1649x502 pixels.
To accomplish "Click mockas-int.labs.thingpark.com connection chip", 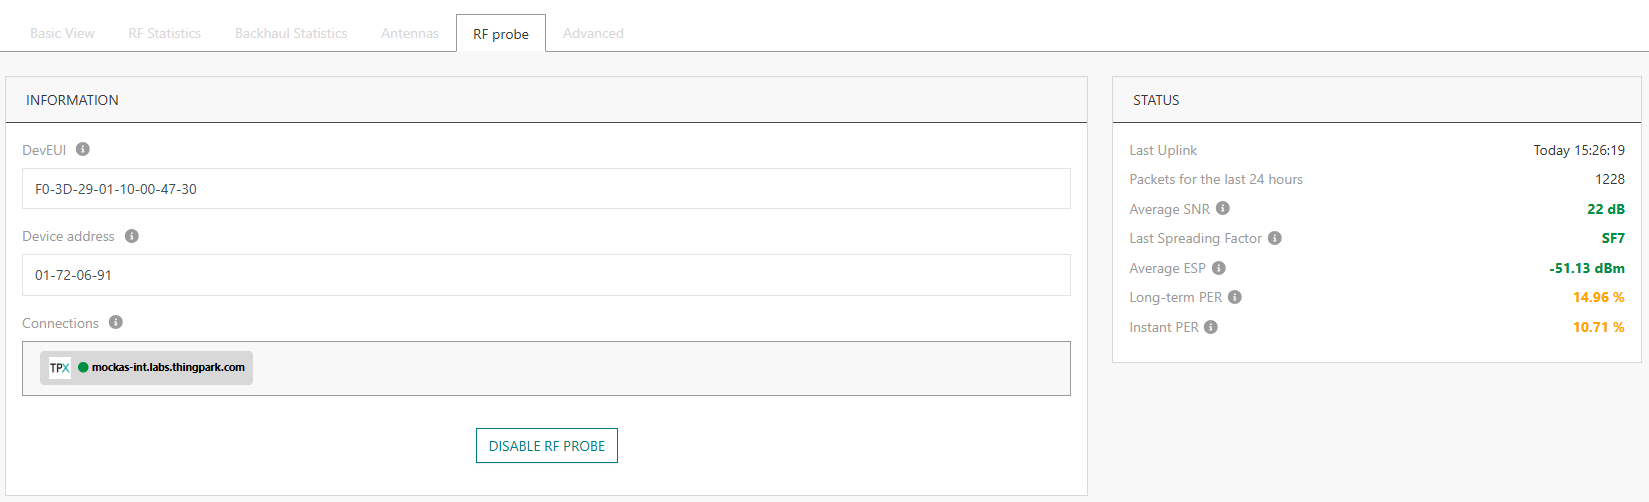I will pyautogui.click(x=168, y=368).
